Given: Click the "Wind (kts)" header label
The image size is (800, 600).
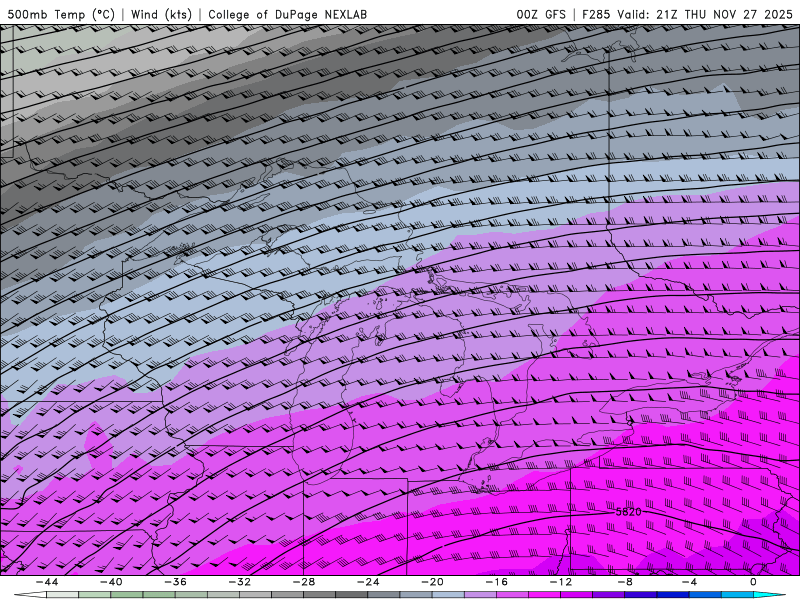Looking at the screenshot, I should 161,14.
